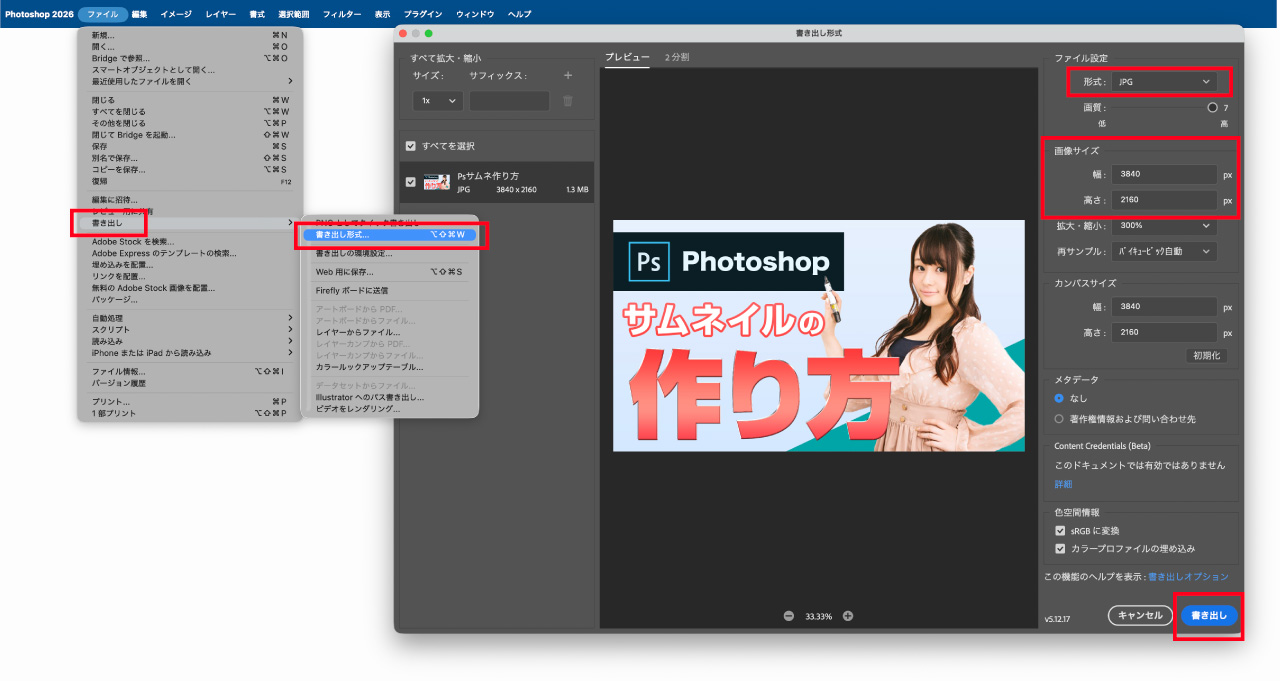Choose カラールックアップテーブル... item

pyautogui.click(x=390, y=367)
